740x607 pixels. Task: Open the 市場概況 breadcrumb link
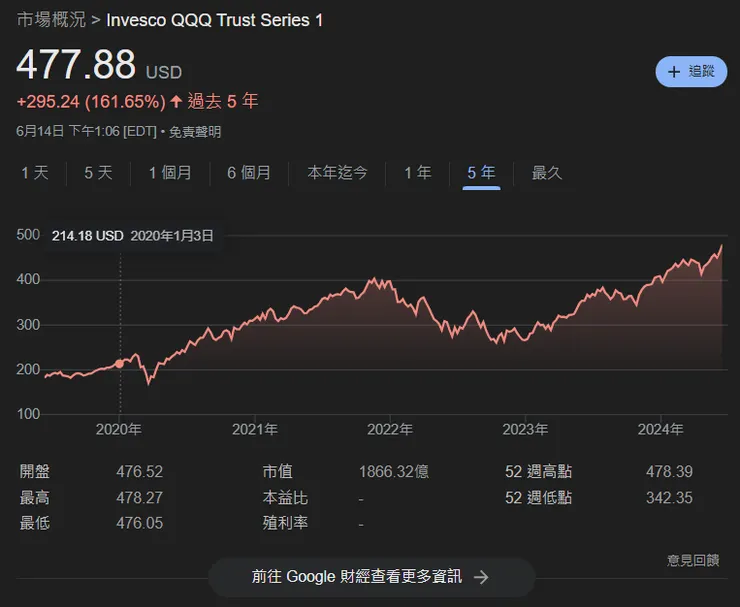click(51, 20)
